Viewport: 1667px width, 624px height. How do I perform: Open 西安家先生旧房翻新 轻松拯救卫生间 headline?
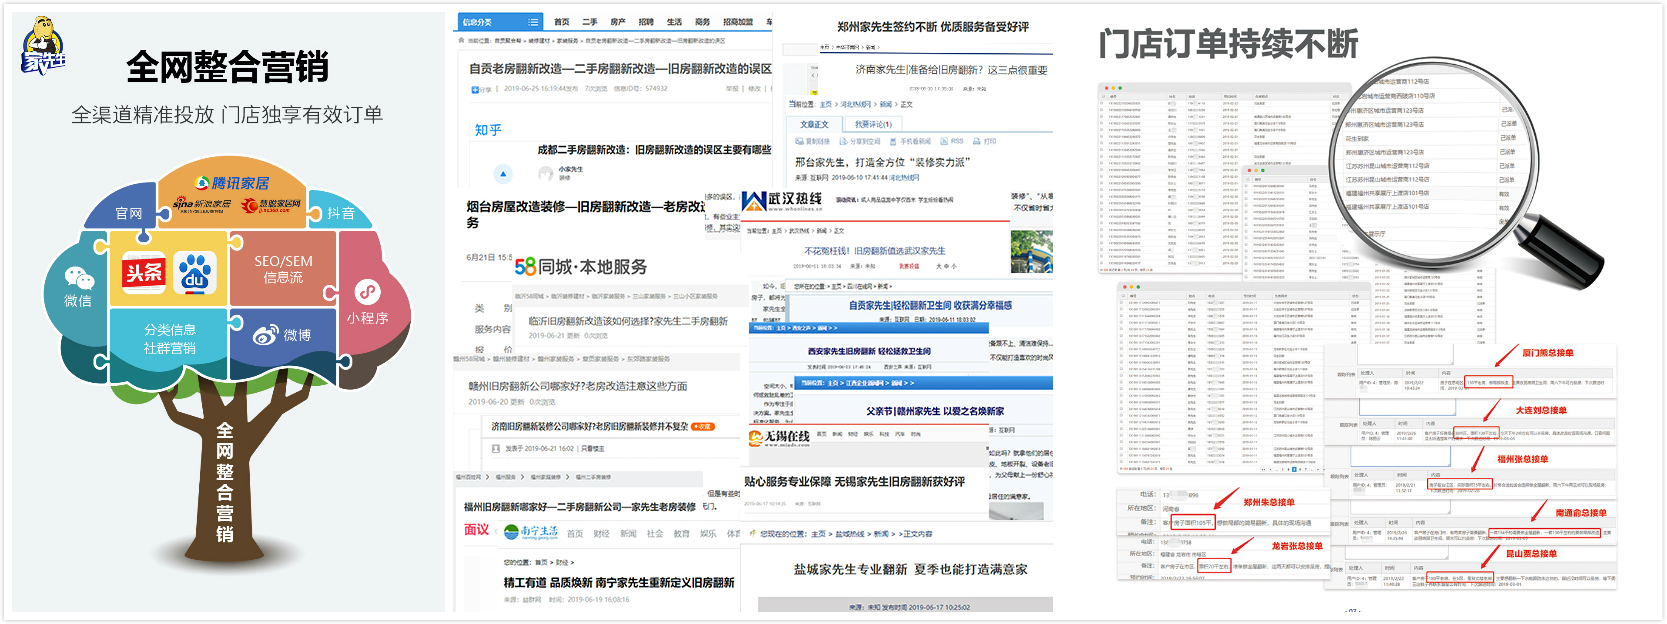click(x=870, y=352)
